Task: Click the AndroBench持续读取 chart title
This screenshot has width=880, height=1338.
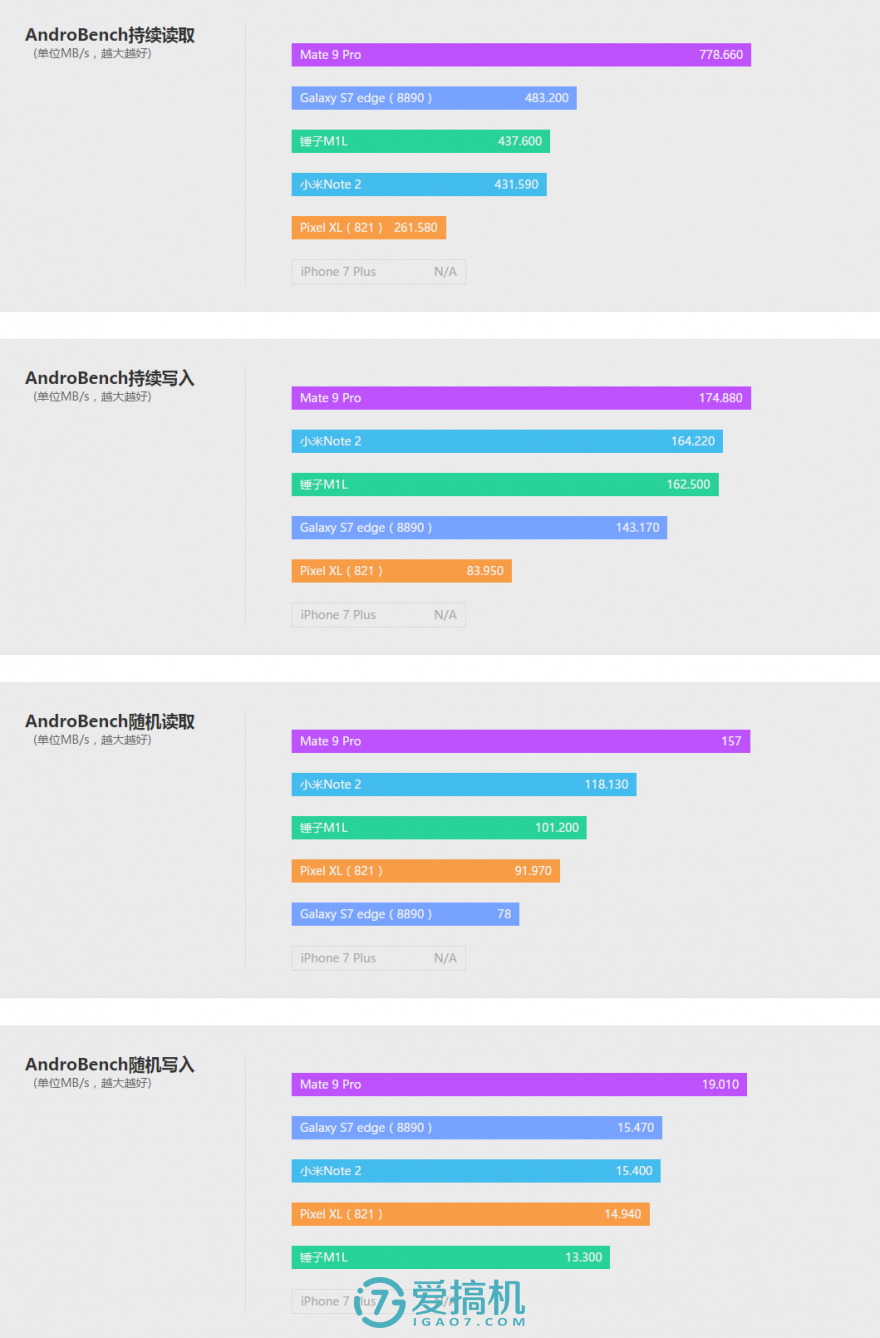Action: click(x=110, y=36)
